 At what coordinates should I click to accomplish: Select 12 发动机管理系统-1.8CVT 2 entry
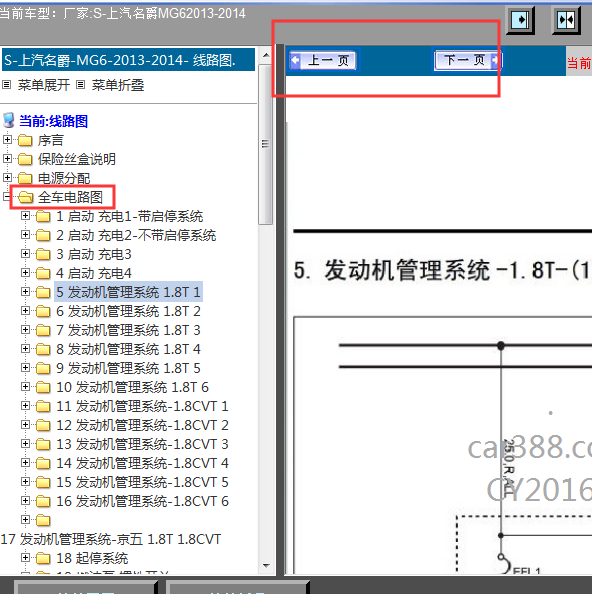[x=142, y=425]
